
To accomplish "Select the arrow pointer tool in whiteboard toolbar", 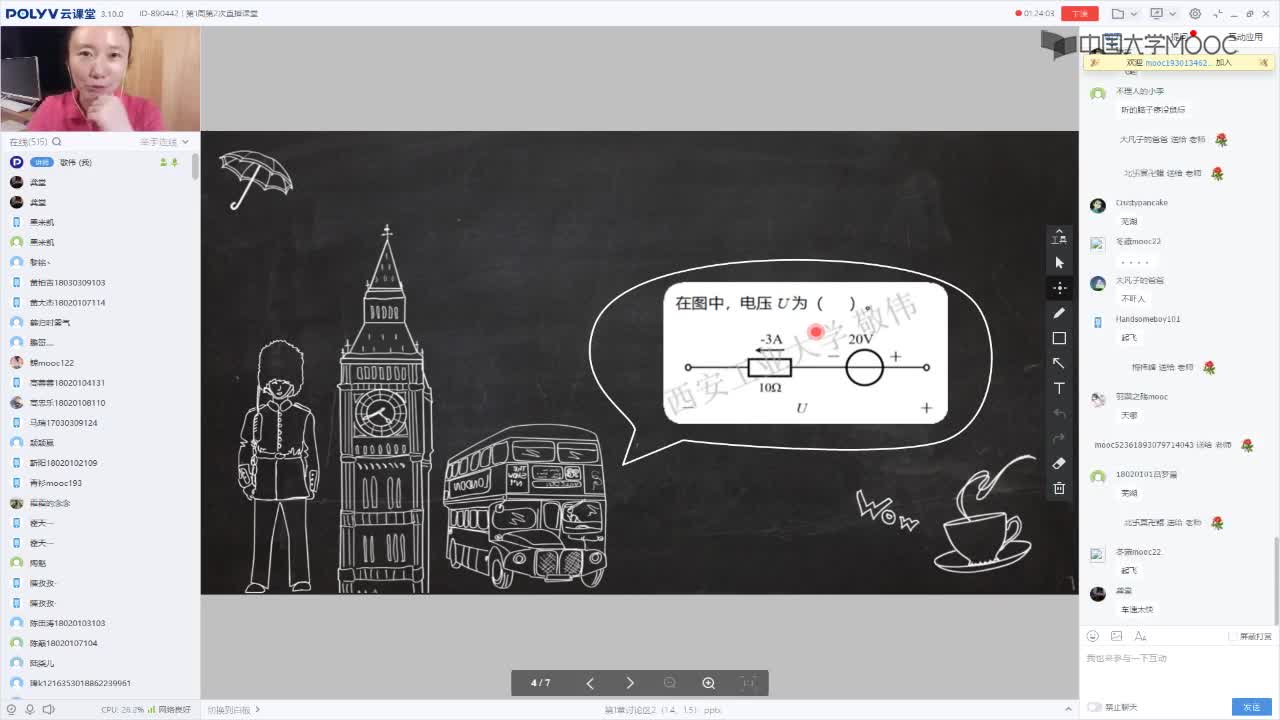I will (x=1059, y=263).
